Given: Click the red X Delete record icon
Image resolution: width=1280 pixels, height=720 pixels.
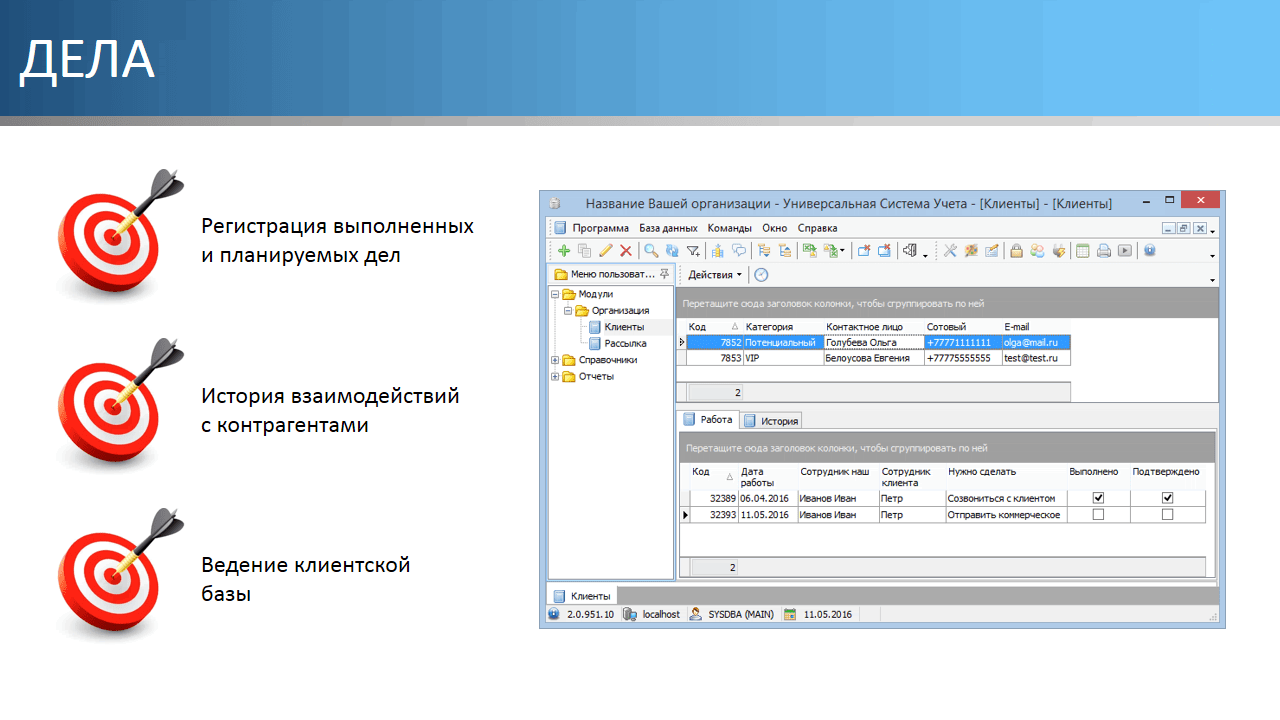Looking at the screenshot, I should pyautogui.click(x=626, y=251).
